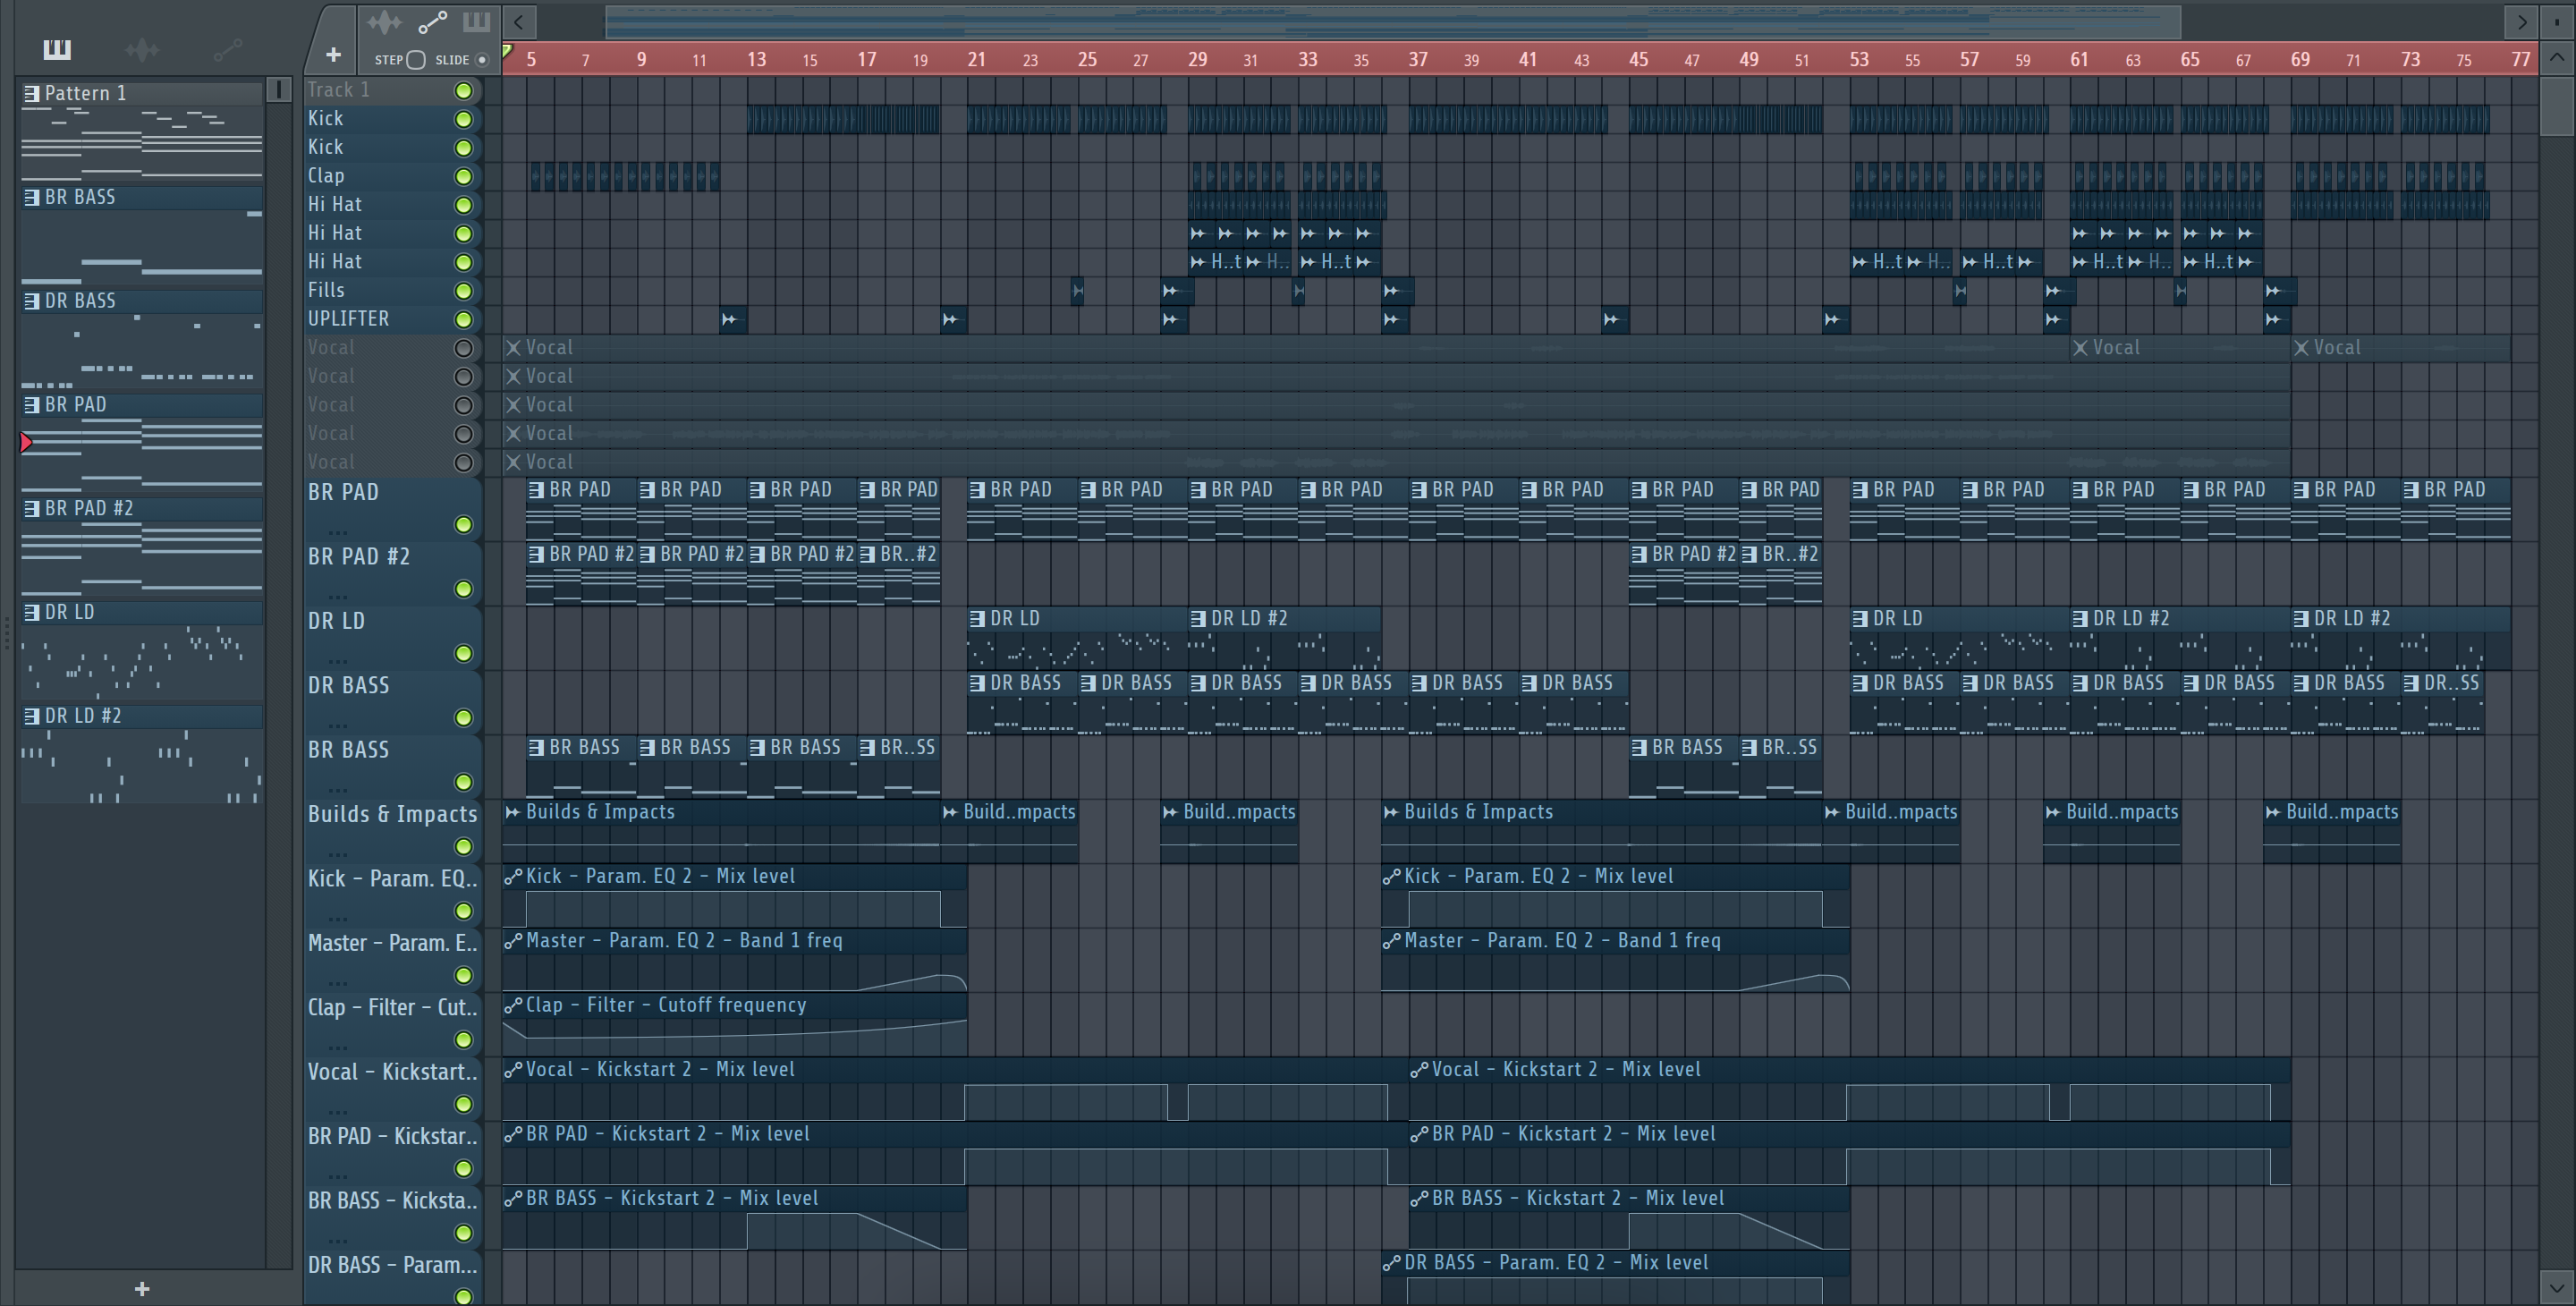This screenshot has height=1306, width=2576.
Task: Select the DR BASS track header
Action: coord(393,702)
